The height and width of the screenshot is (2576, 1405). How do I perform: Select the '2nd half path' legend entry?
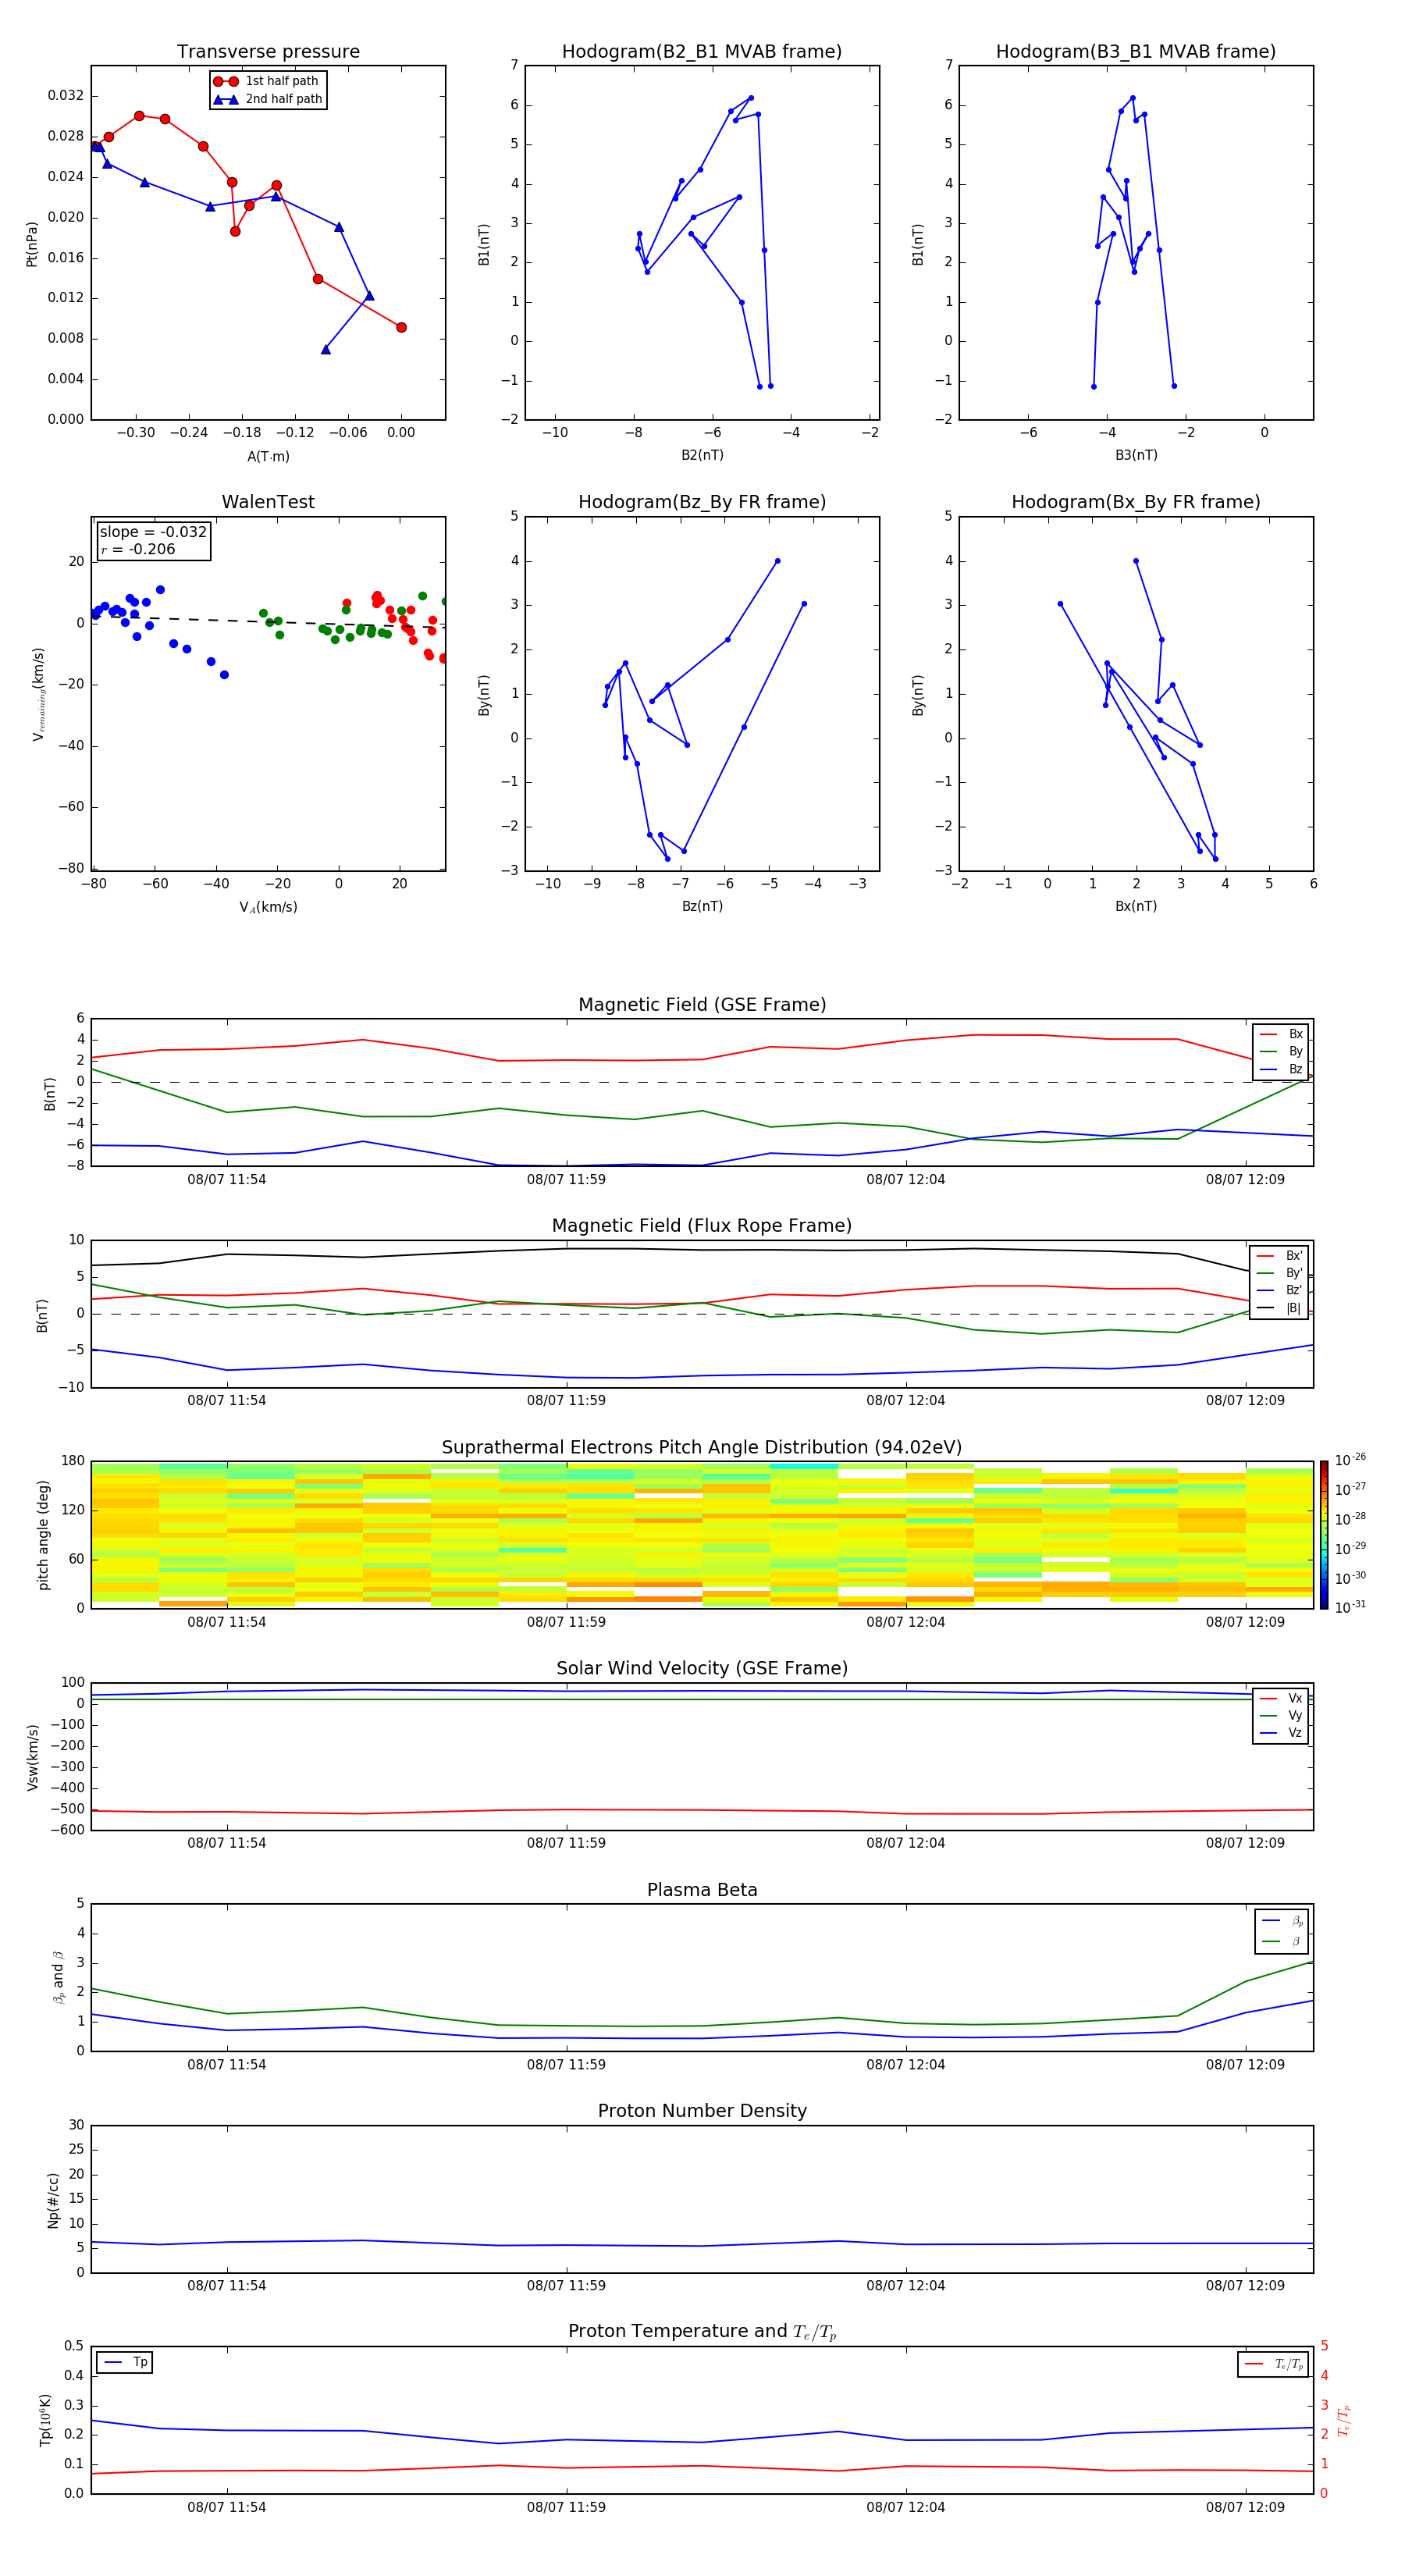coord(268,99)
